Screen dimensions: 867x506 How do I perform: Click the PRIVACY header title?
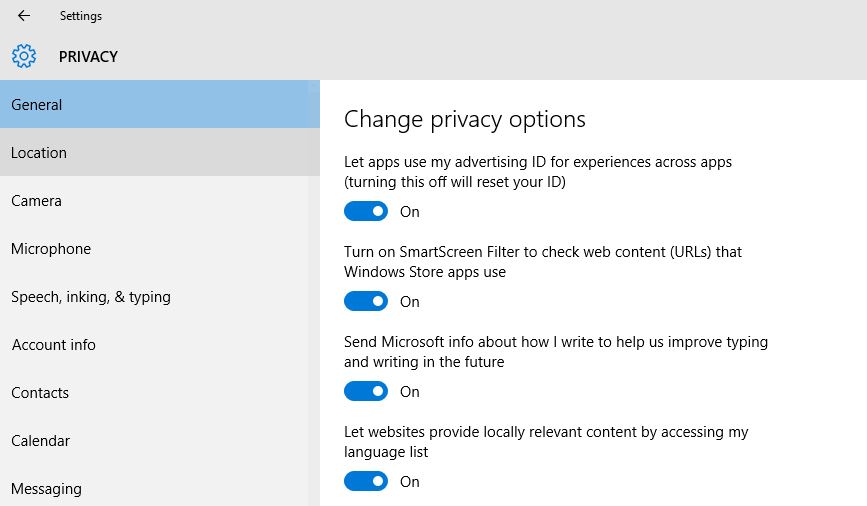pyautogui.click(x=88, y=56)
